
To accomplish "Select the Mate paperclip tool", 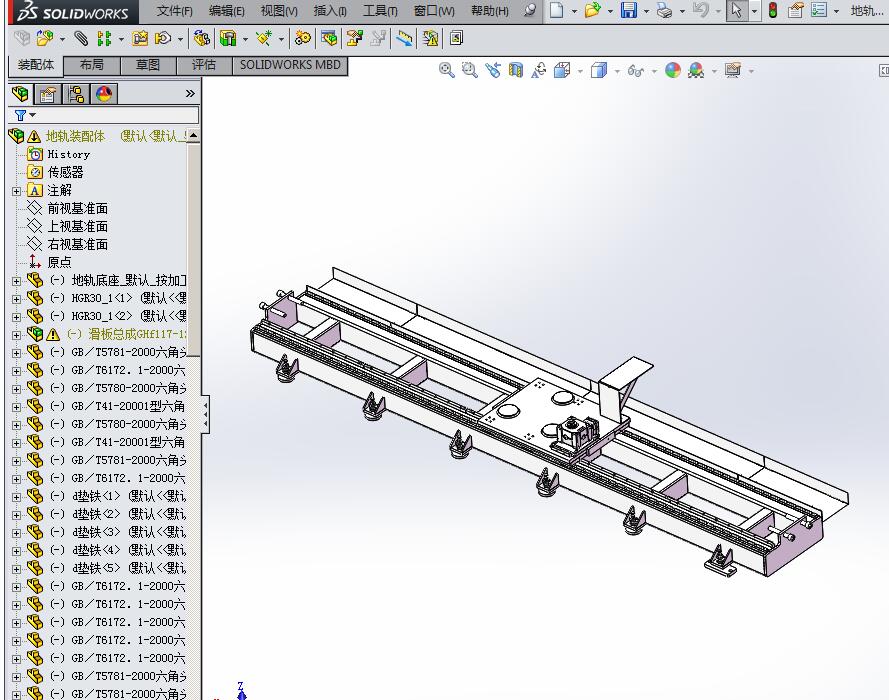I will (81, 38).
